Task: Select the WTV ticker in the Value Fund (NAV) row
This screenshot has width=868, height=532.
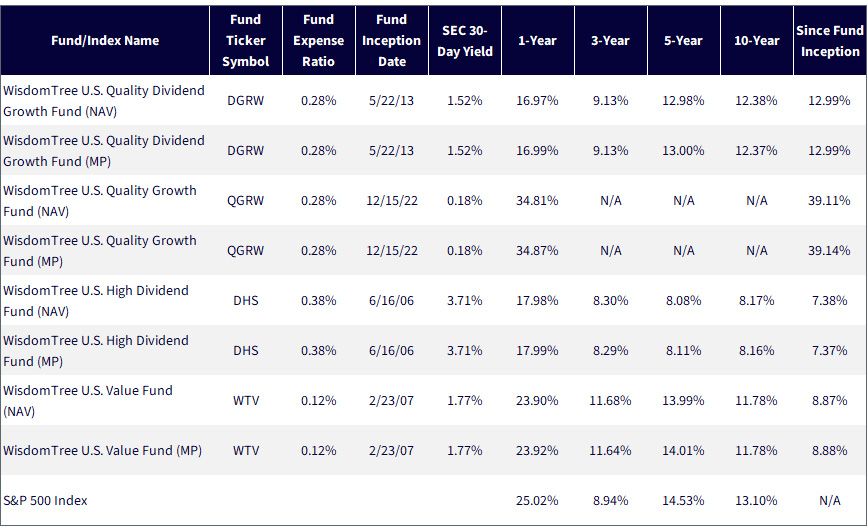Action: (x=246, y=400)
